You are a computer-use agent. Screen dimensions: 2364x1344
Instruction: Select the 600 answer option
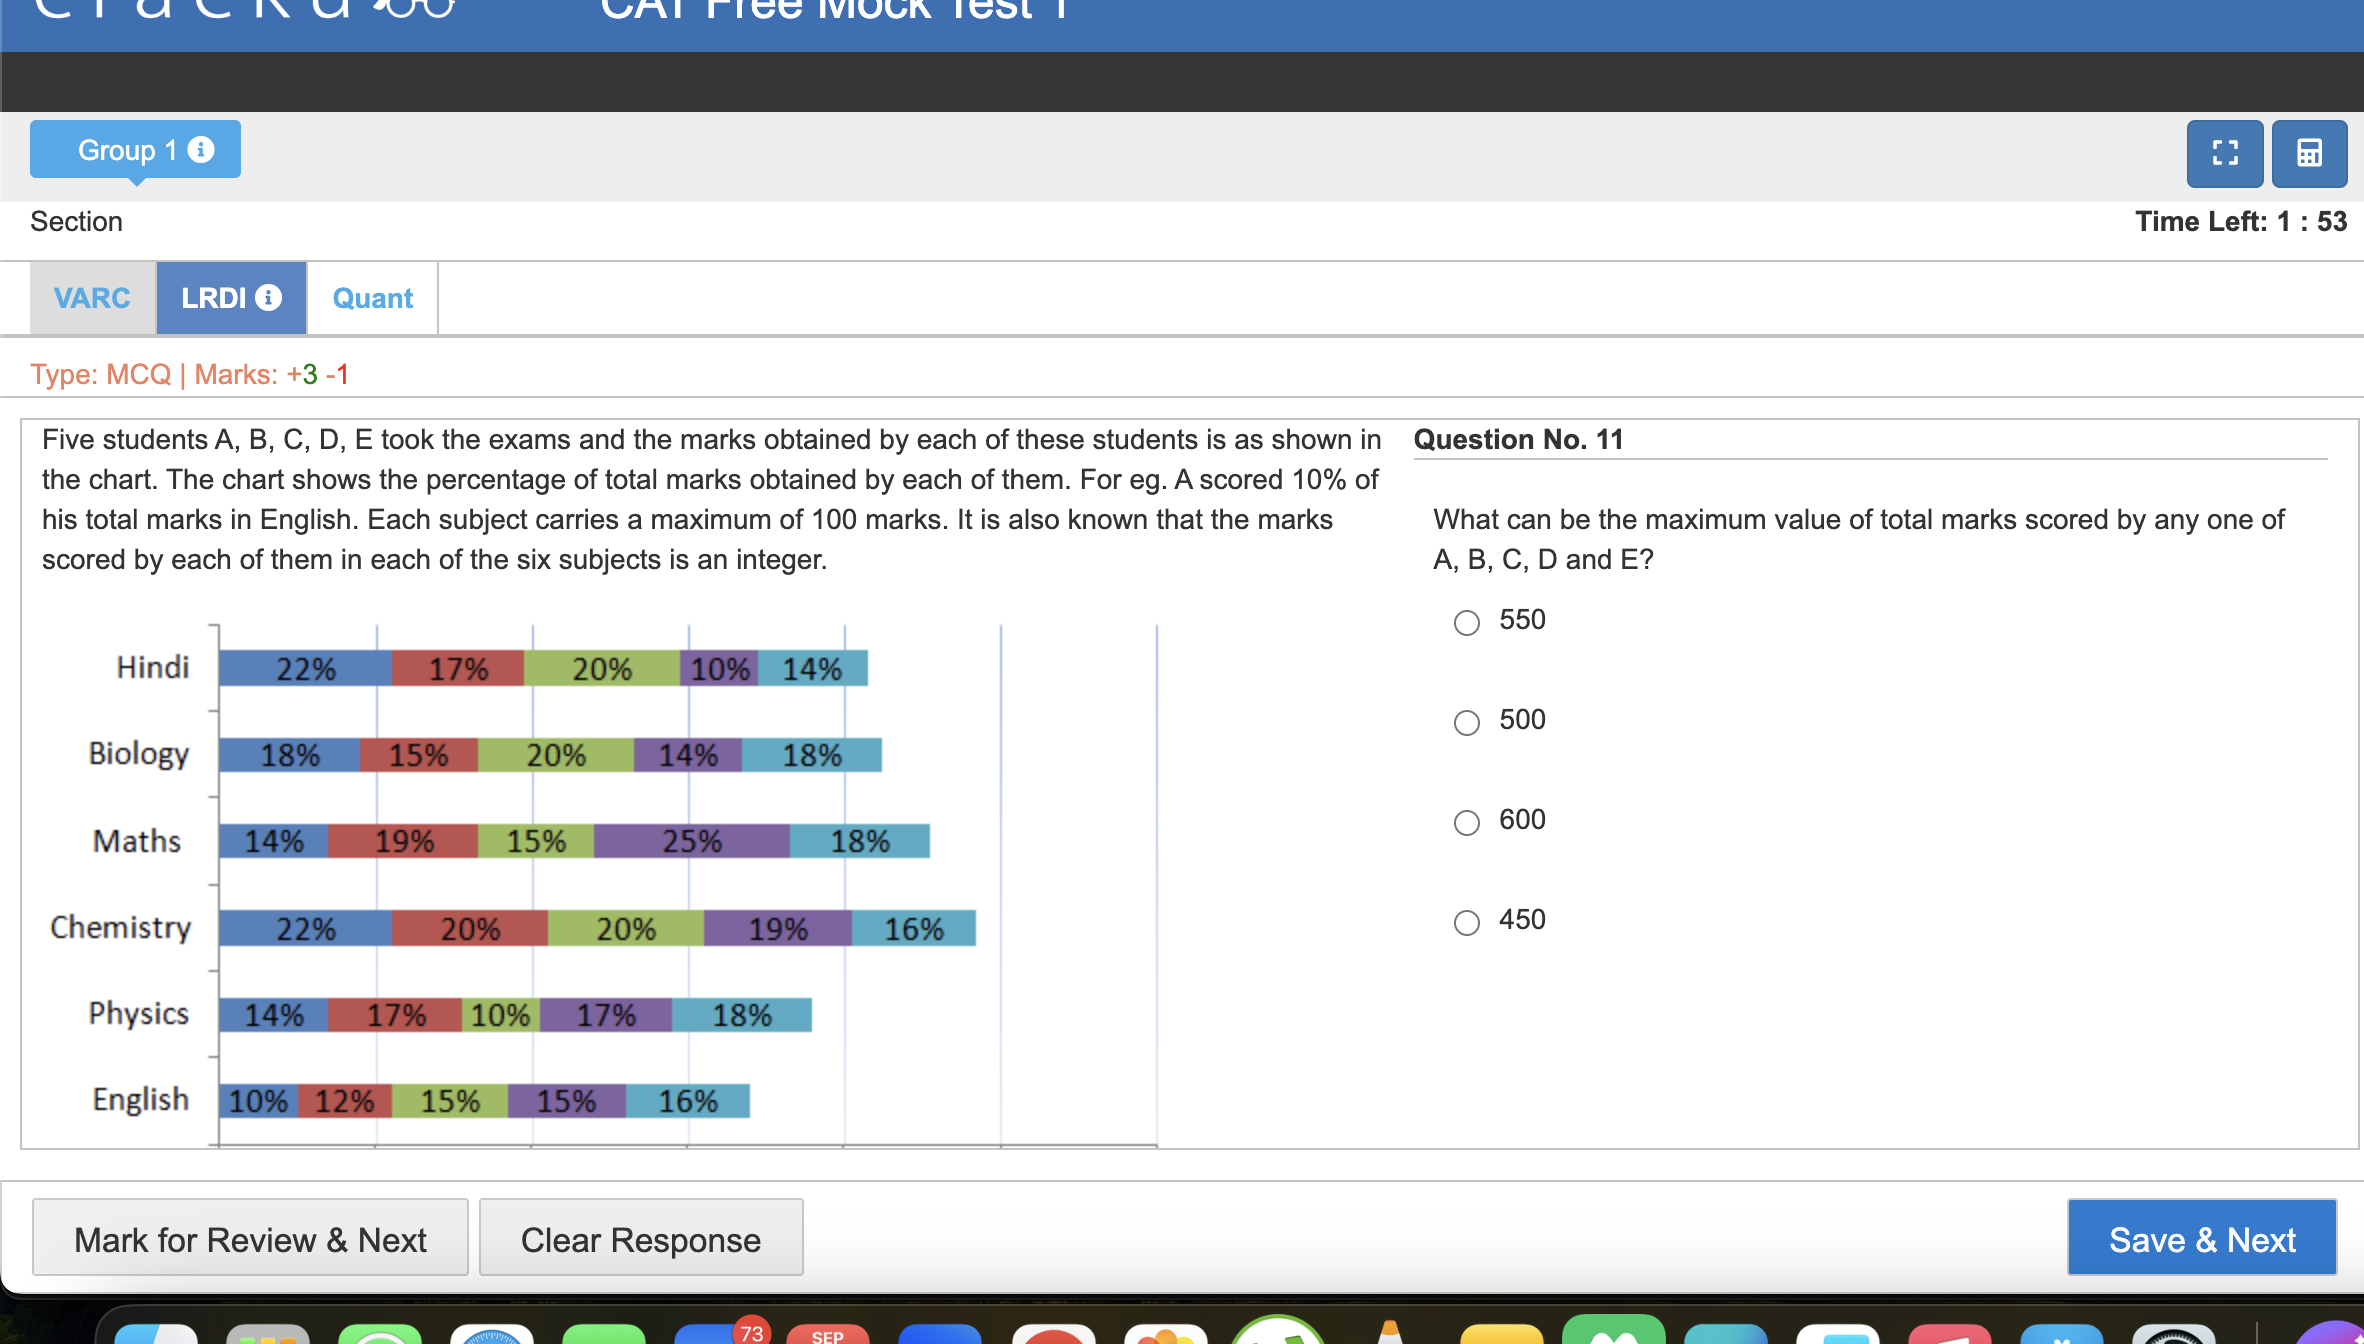point(1466,822)
